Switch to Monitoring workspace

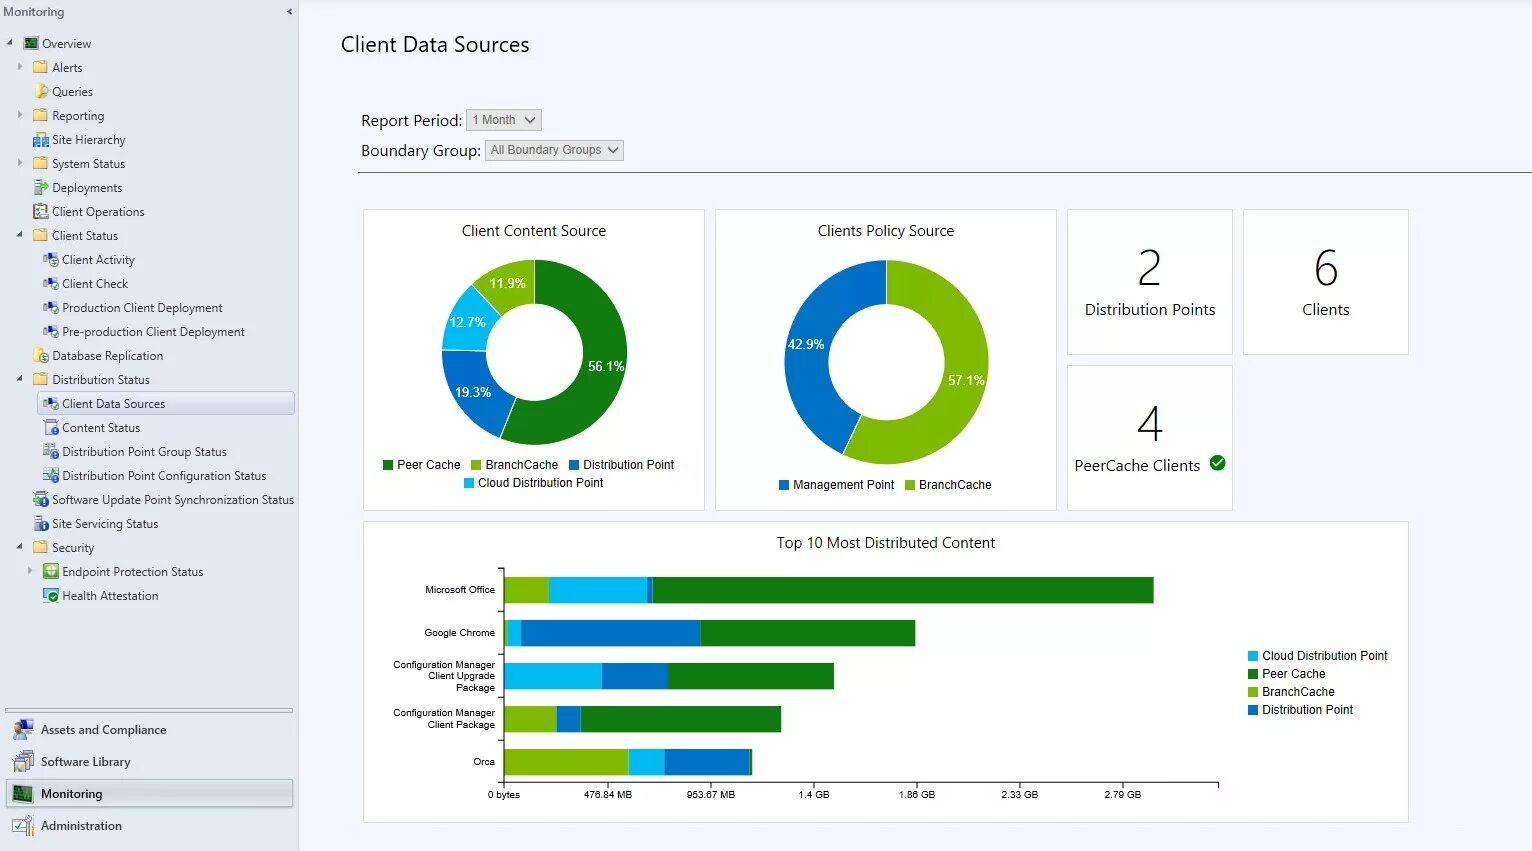click(x=149, y=794)
